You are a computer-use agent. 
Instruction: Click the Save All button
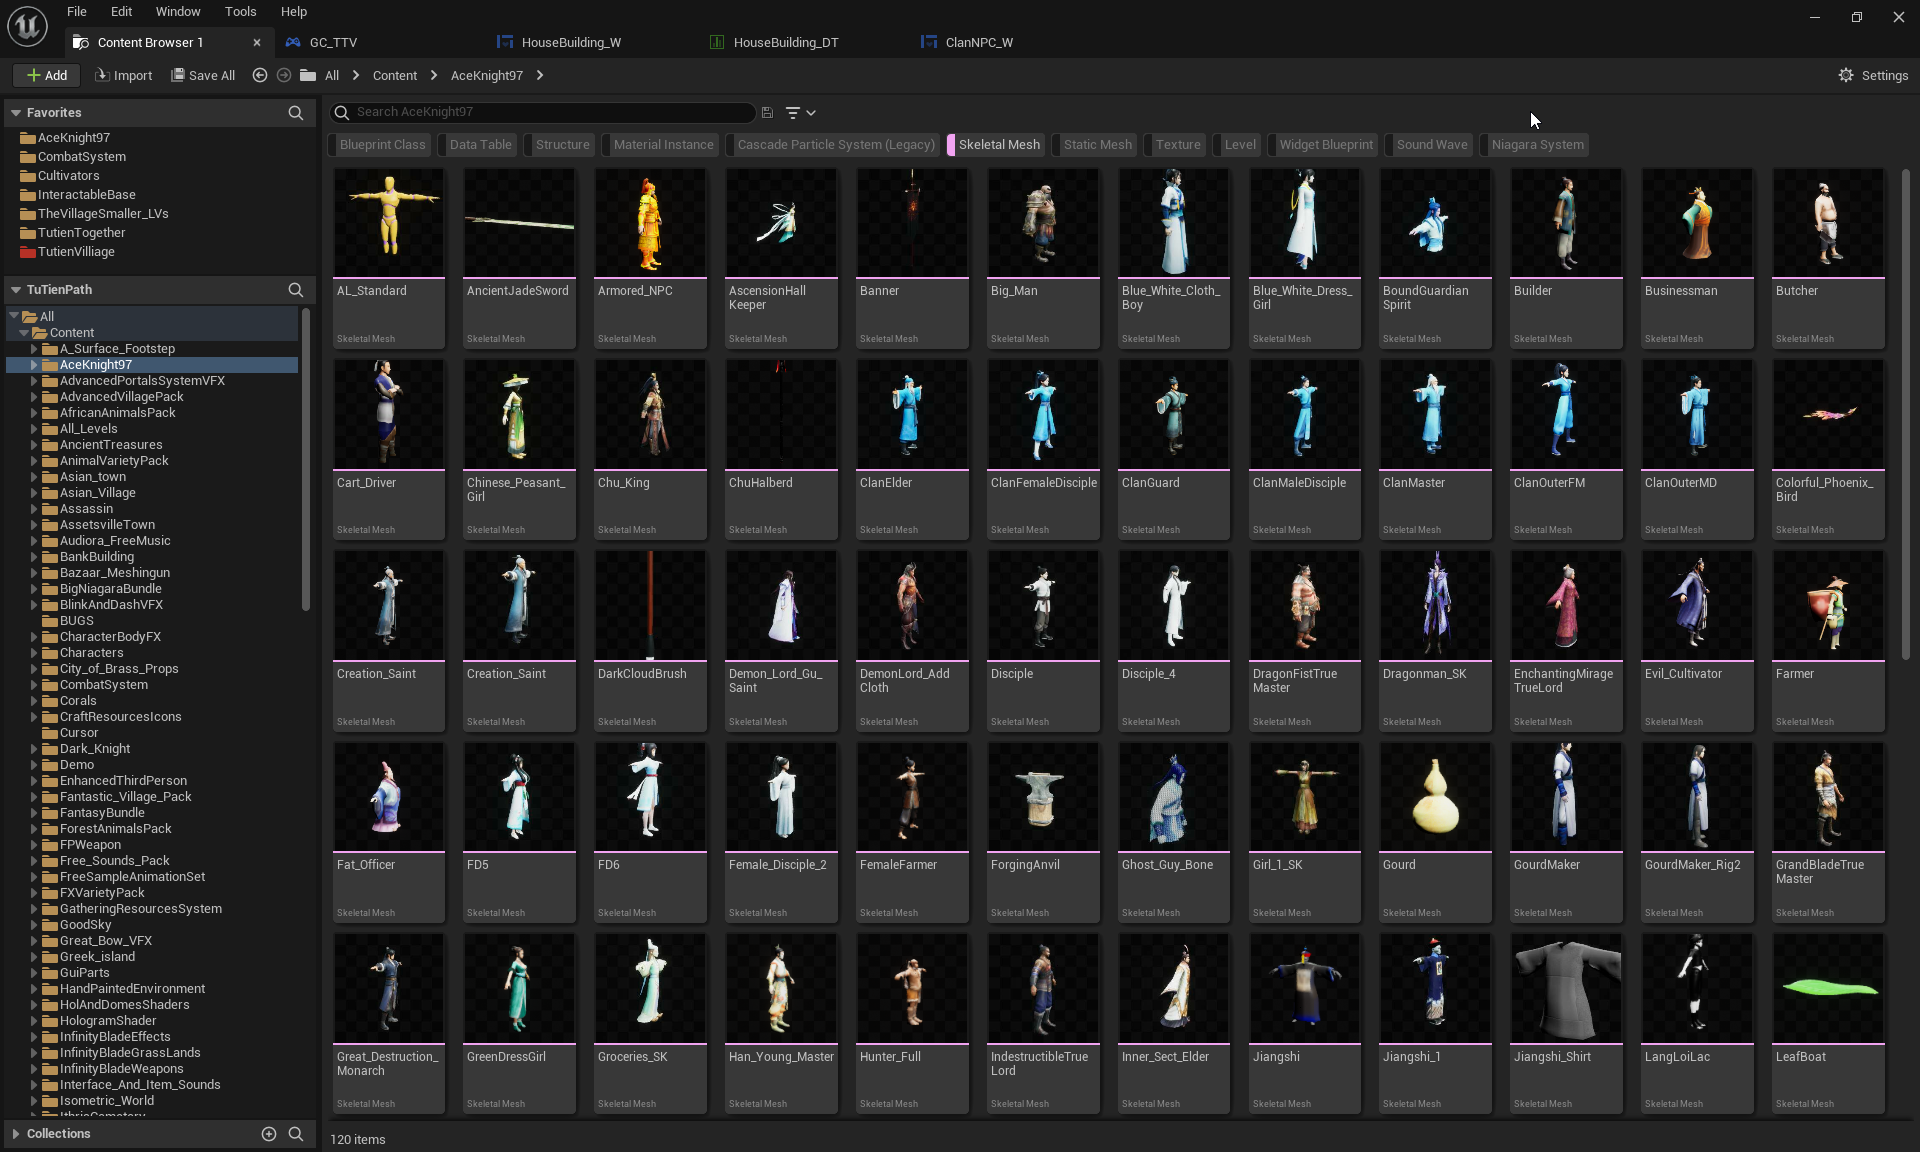[x=203, y=75]
